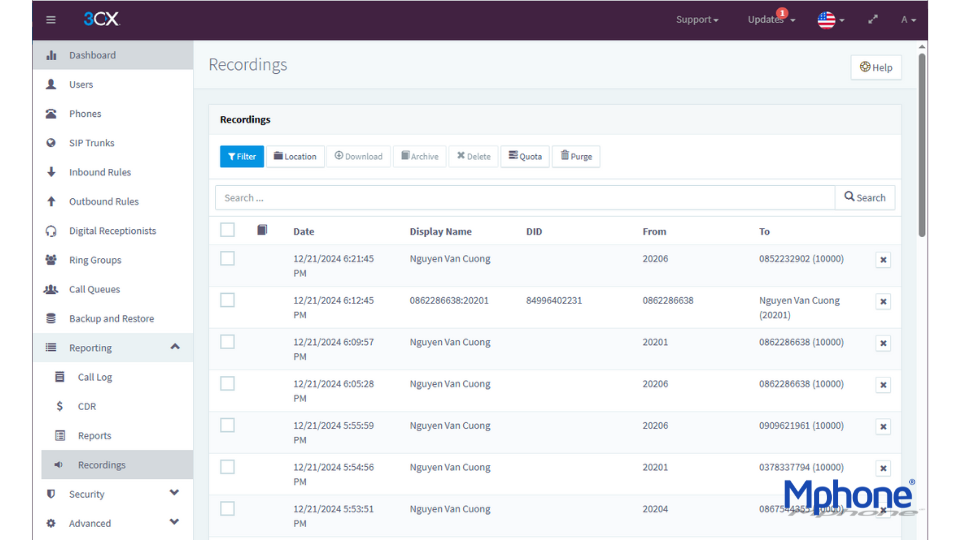
Task: Open the Help button
Action: coord(876,67)
